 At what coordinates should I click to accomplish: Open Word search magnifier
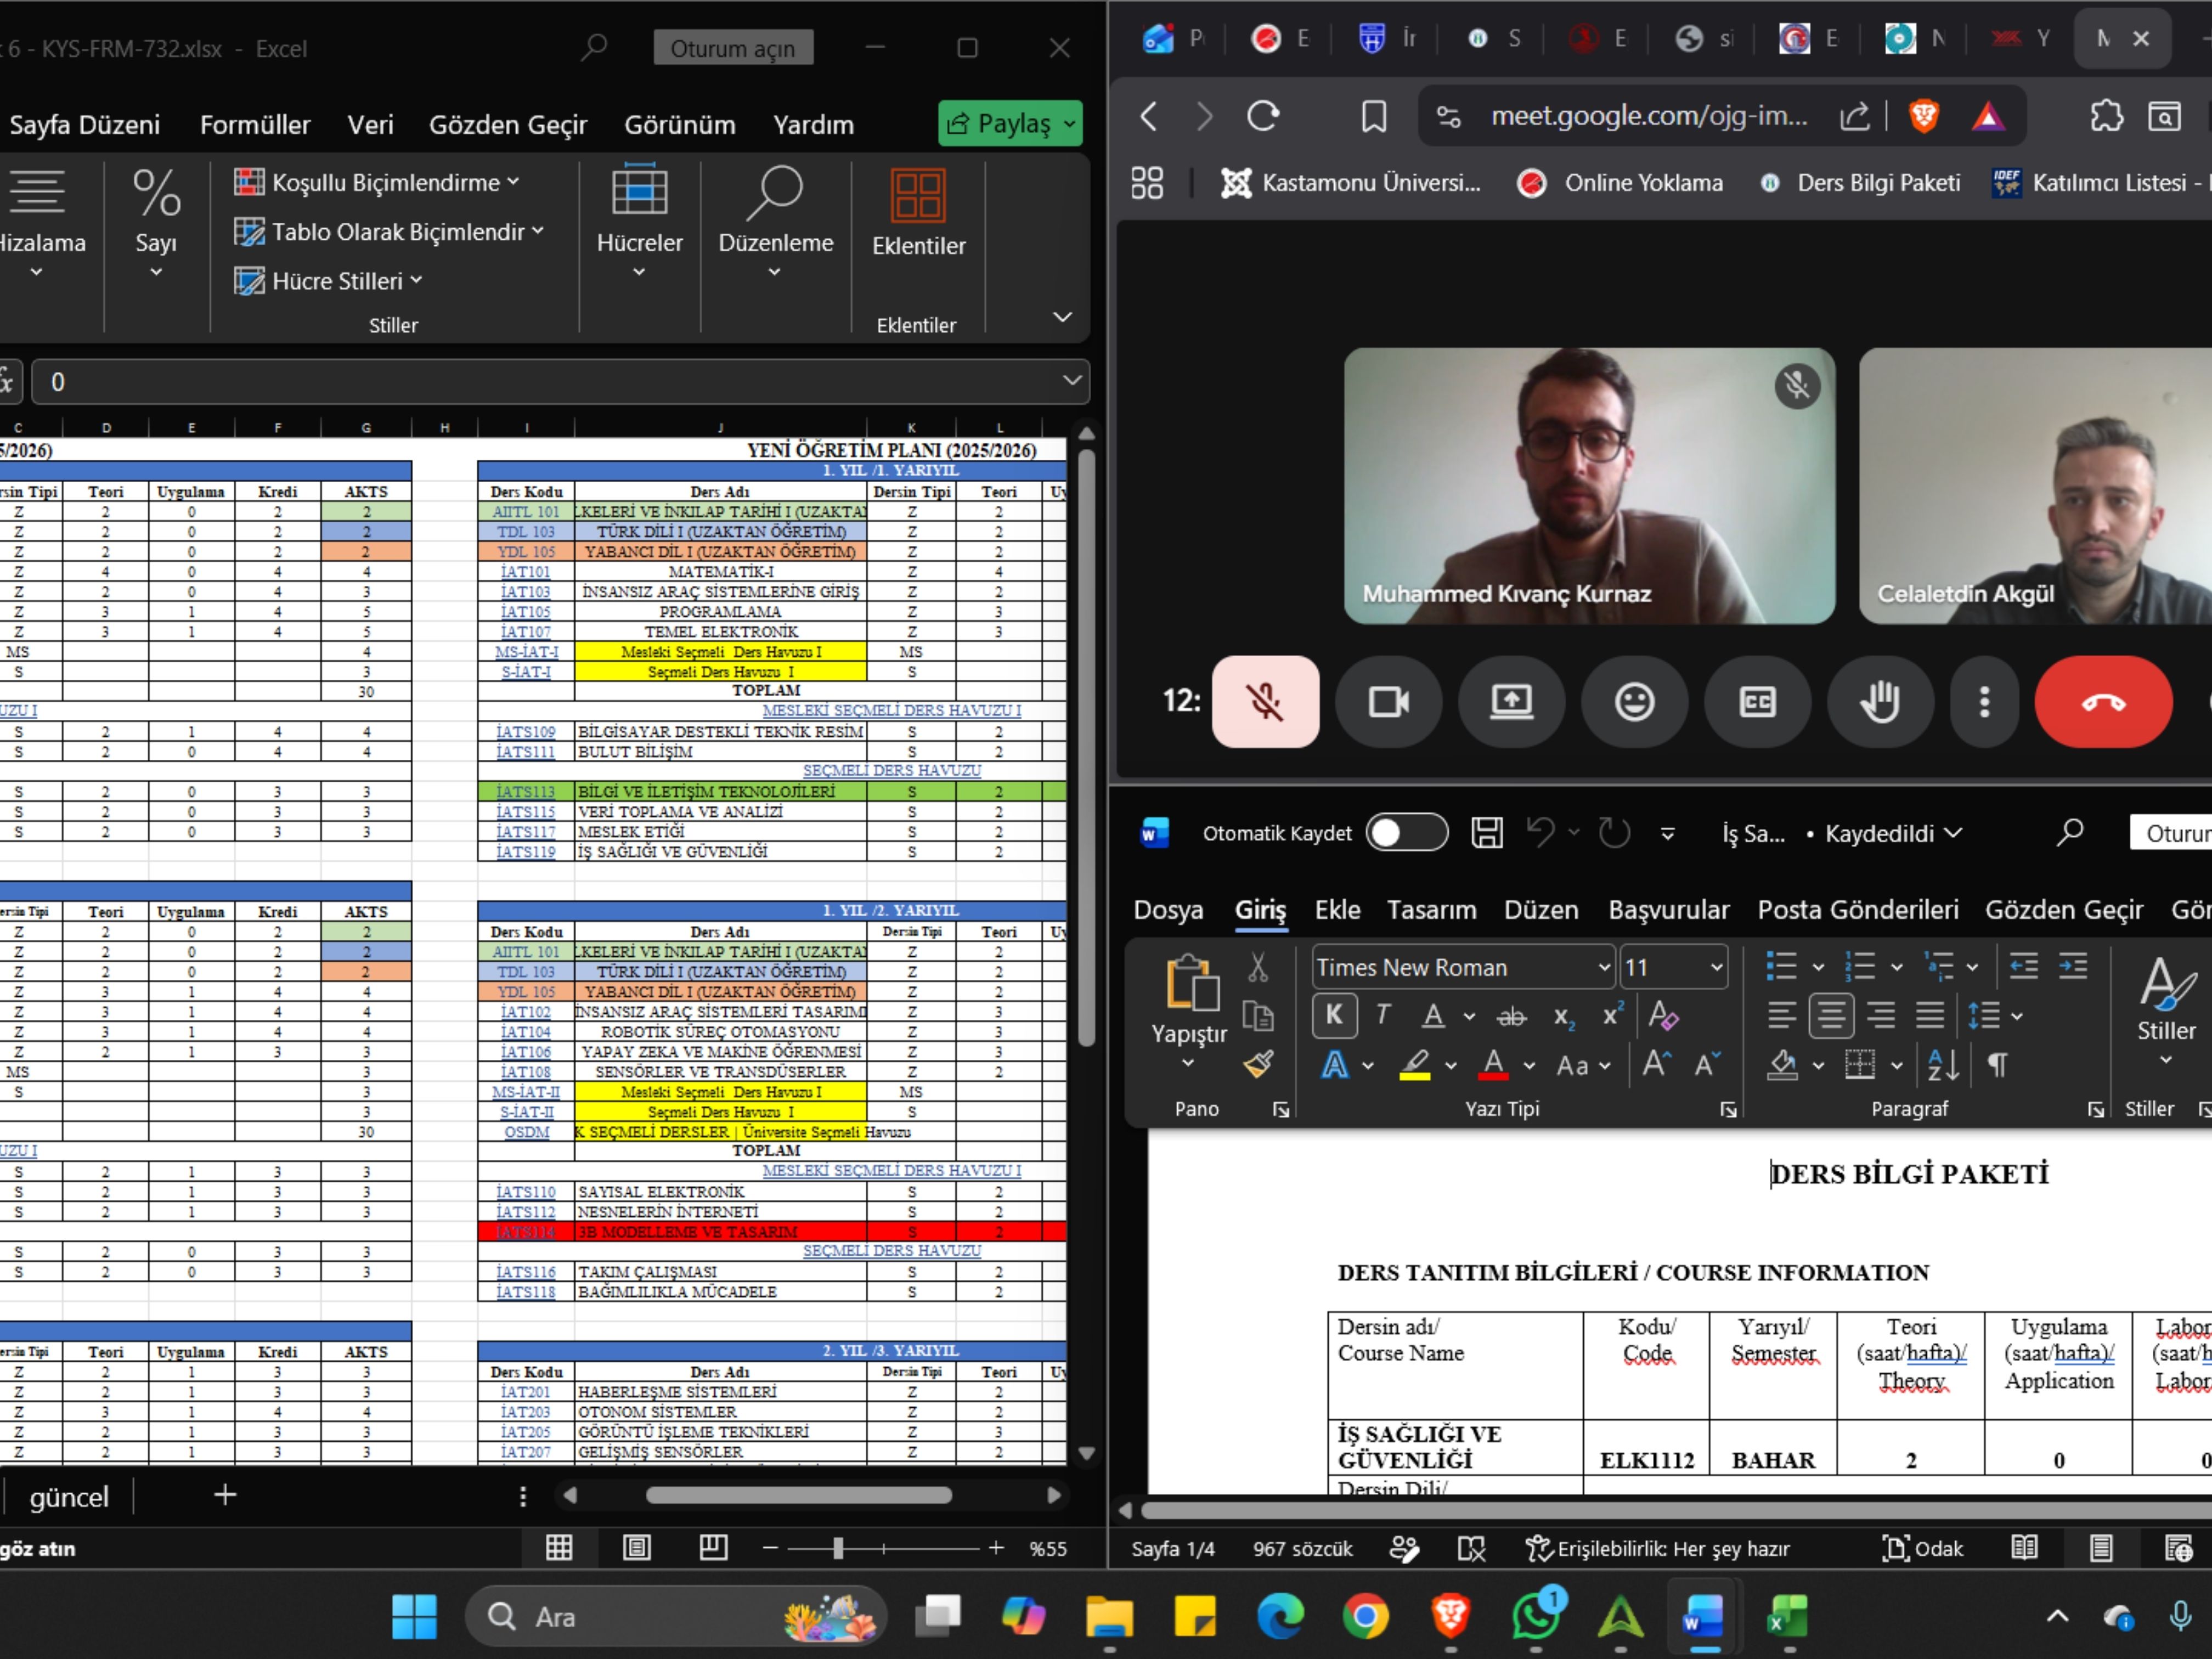pos(2069,832)
